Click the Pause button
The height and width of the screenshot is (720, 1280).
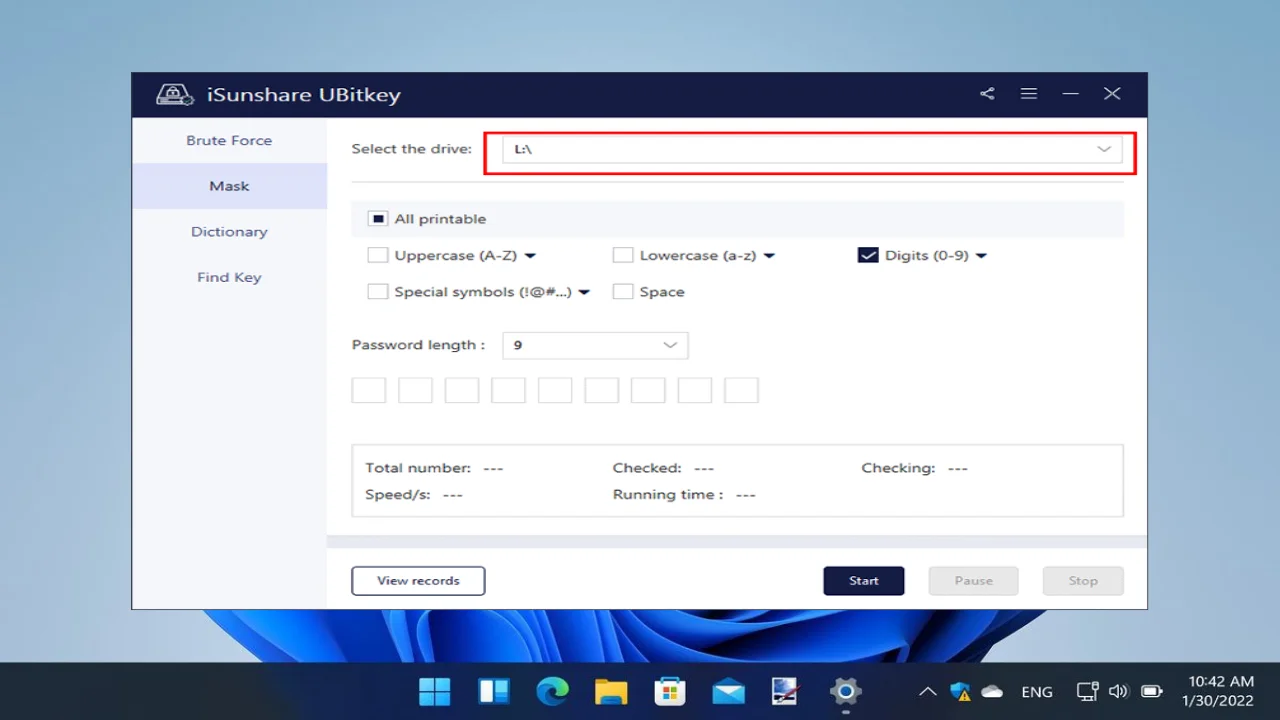tap(973, 581)
